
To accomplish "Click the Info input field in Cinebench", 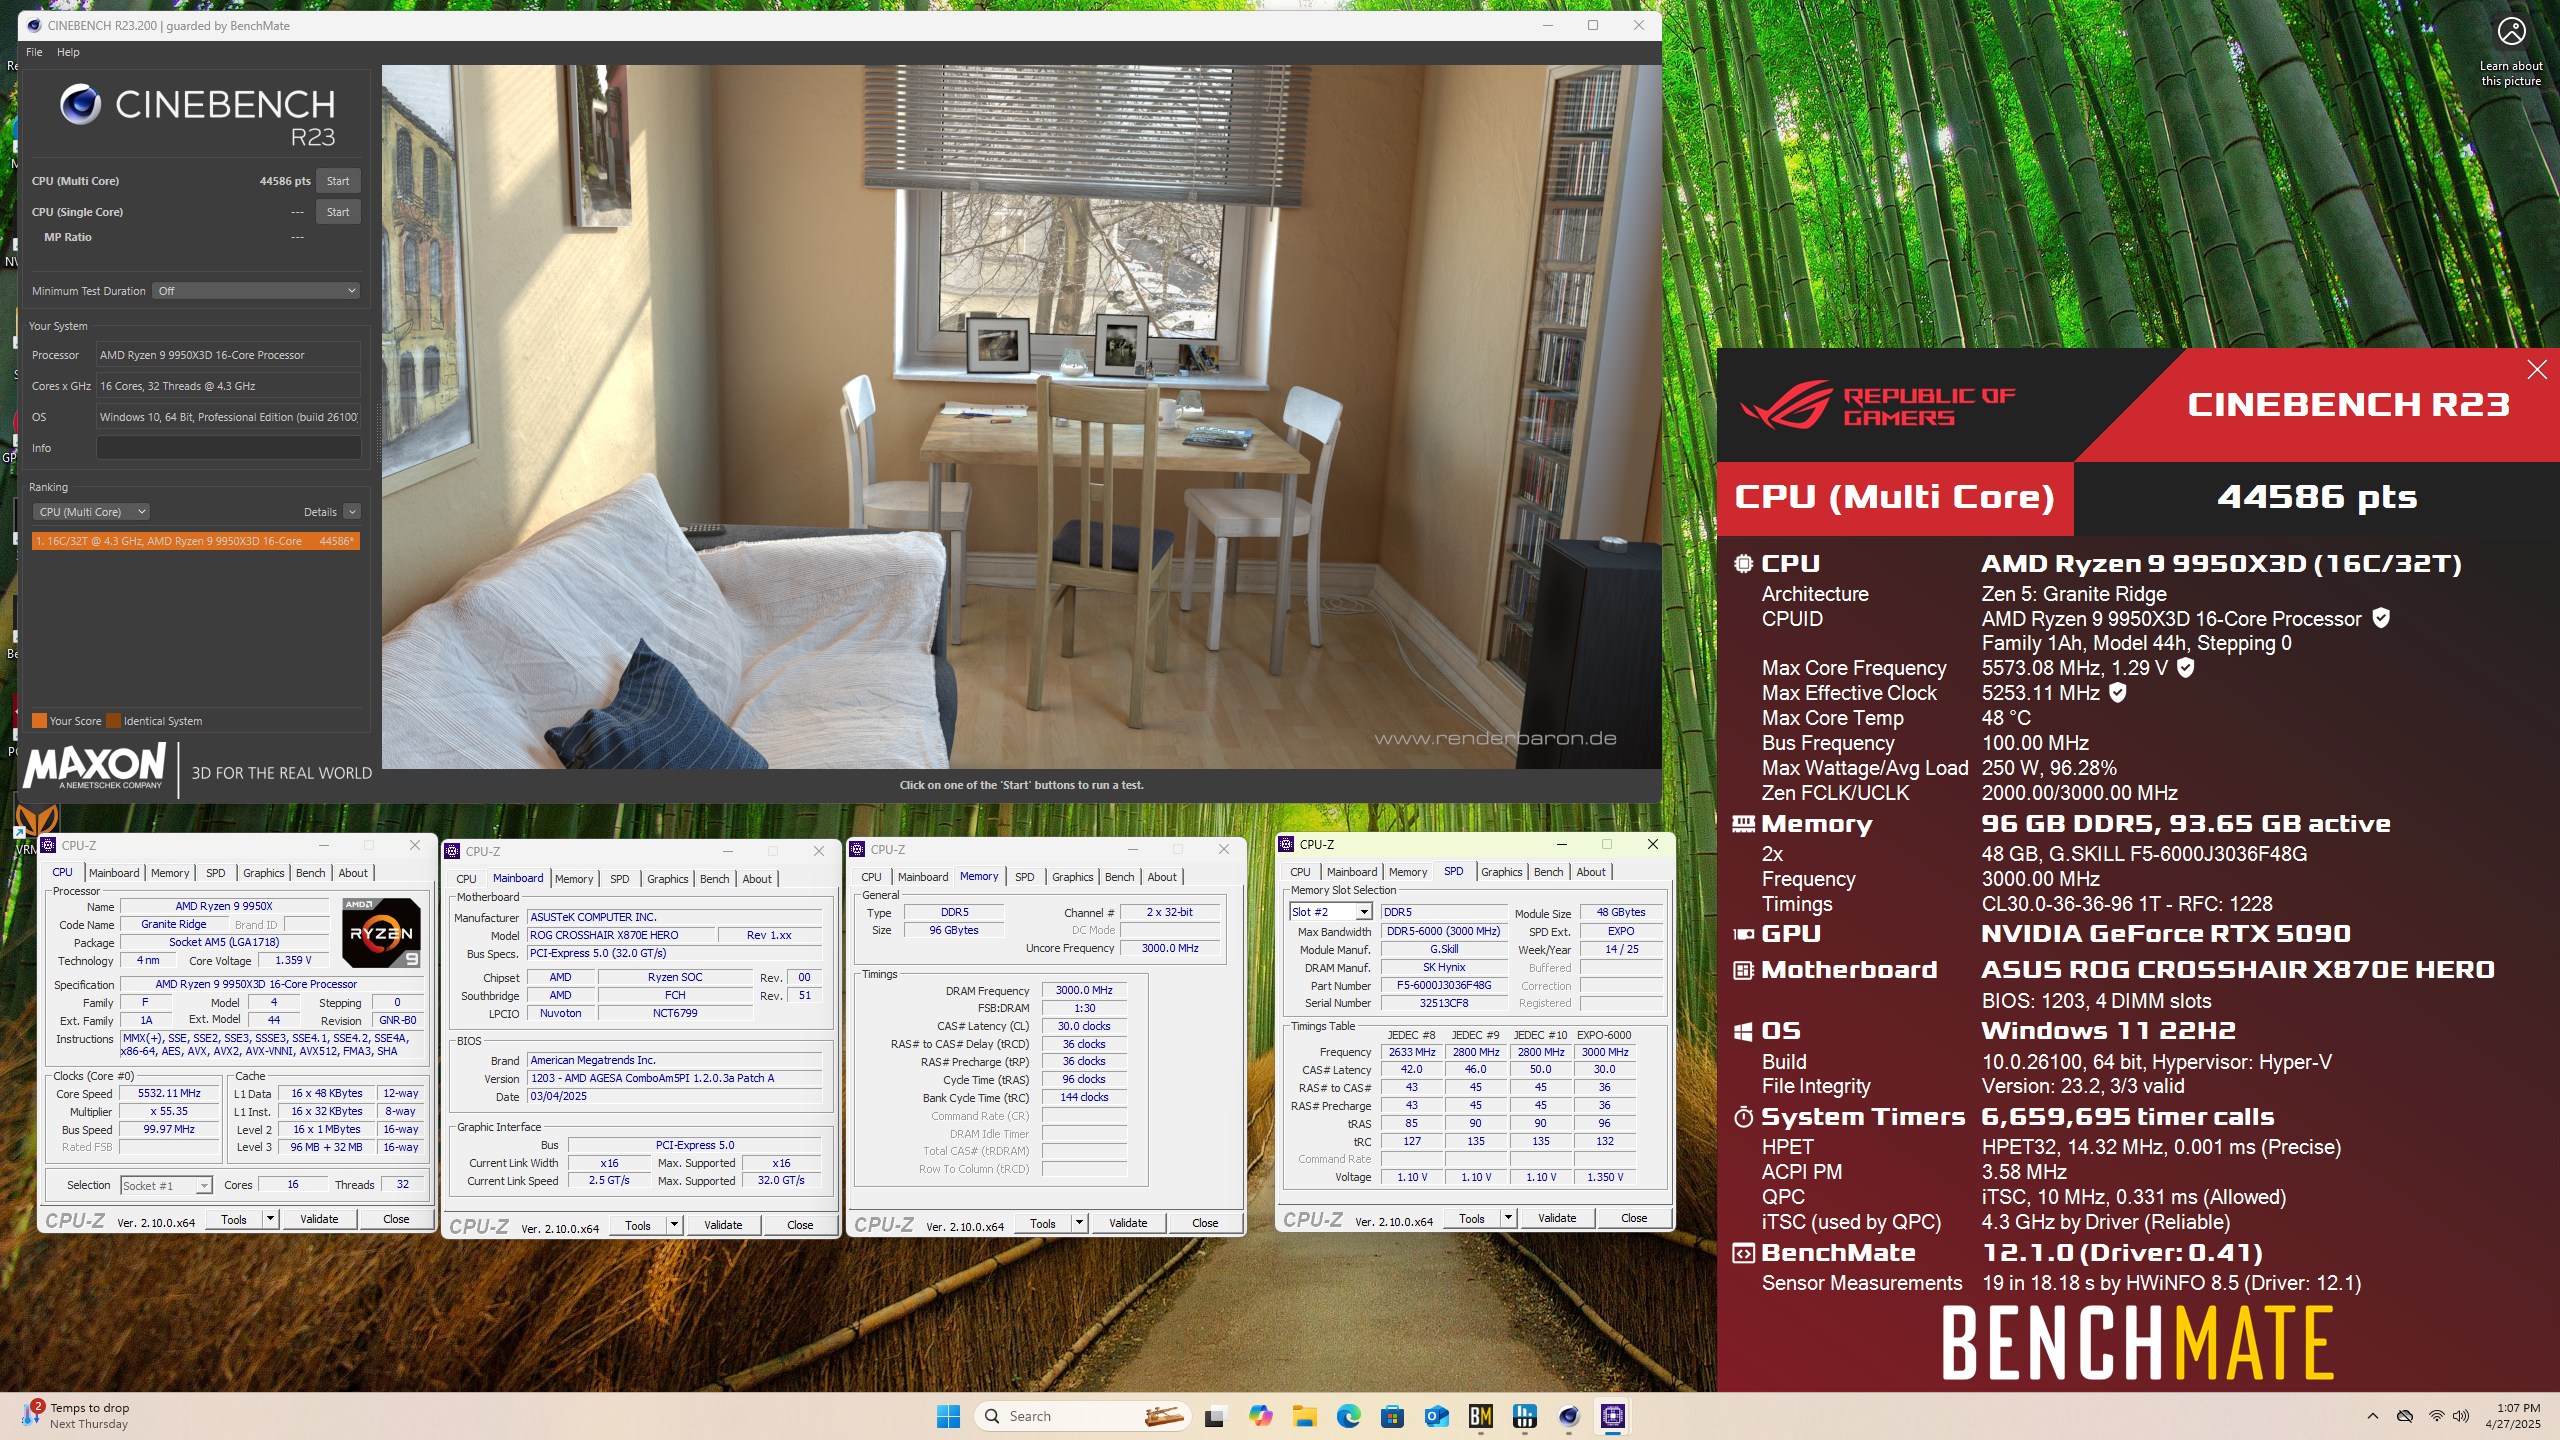I will click(x=228, y=448).
